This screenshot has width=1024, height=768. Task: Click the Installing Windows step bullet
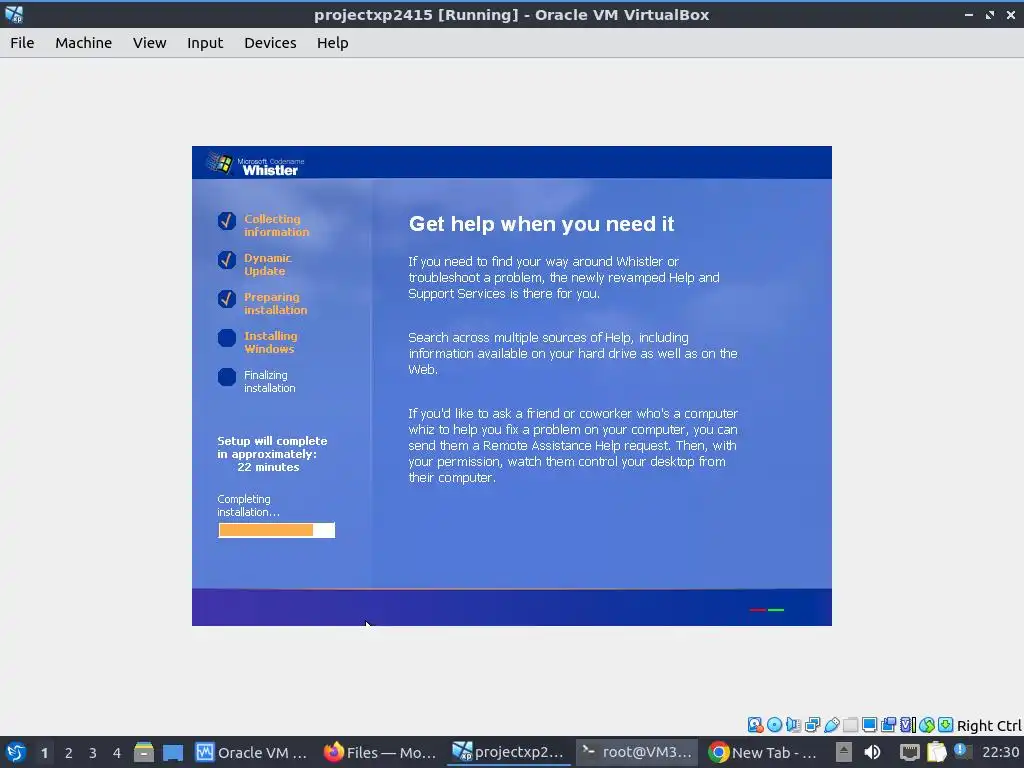point(227,338)
